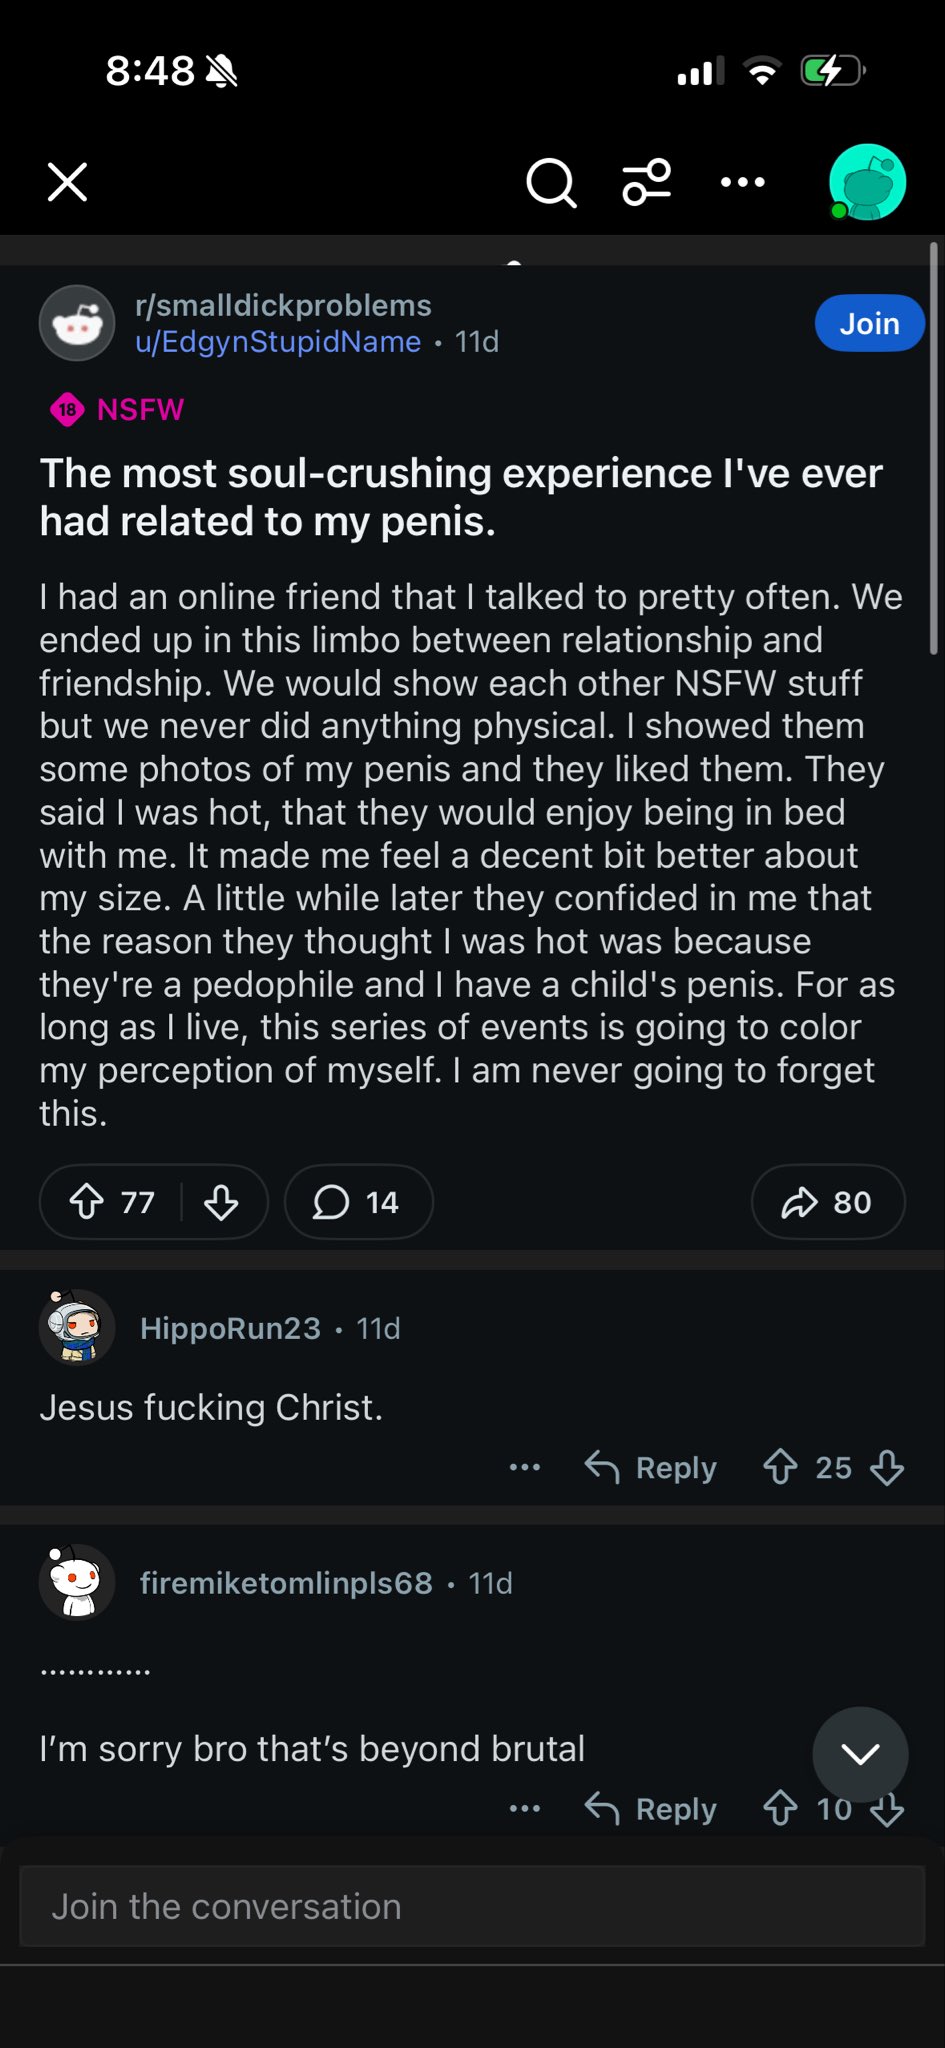Open firemiketomlinpls68's user avatar
945x2048 pixels.
coord(77,1582)
